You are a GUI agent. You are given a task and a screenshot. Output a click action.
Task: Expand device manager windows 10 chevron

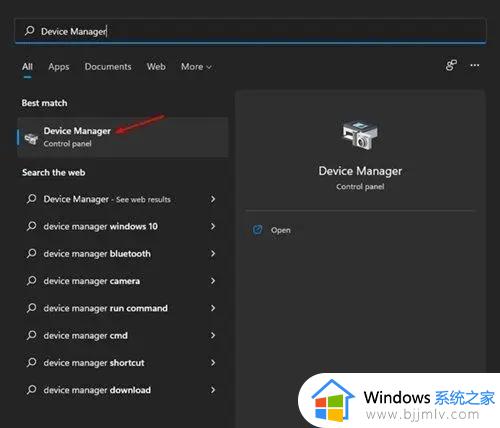[x=213, y=226]
